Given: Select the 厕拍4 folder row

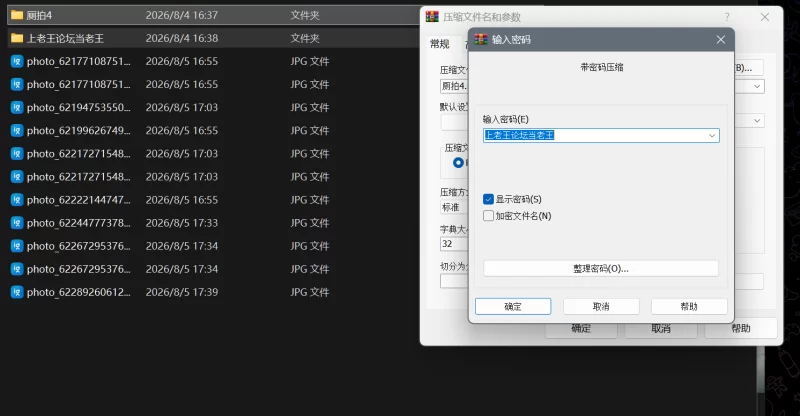Looking at the screenshot, I should coord(213,15).
